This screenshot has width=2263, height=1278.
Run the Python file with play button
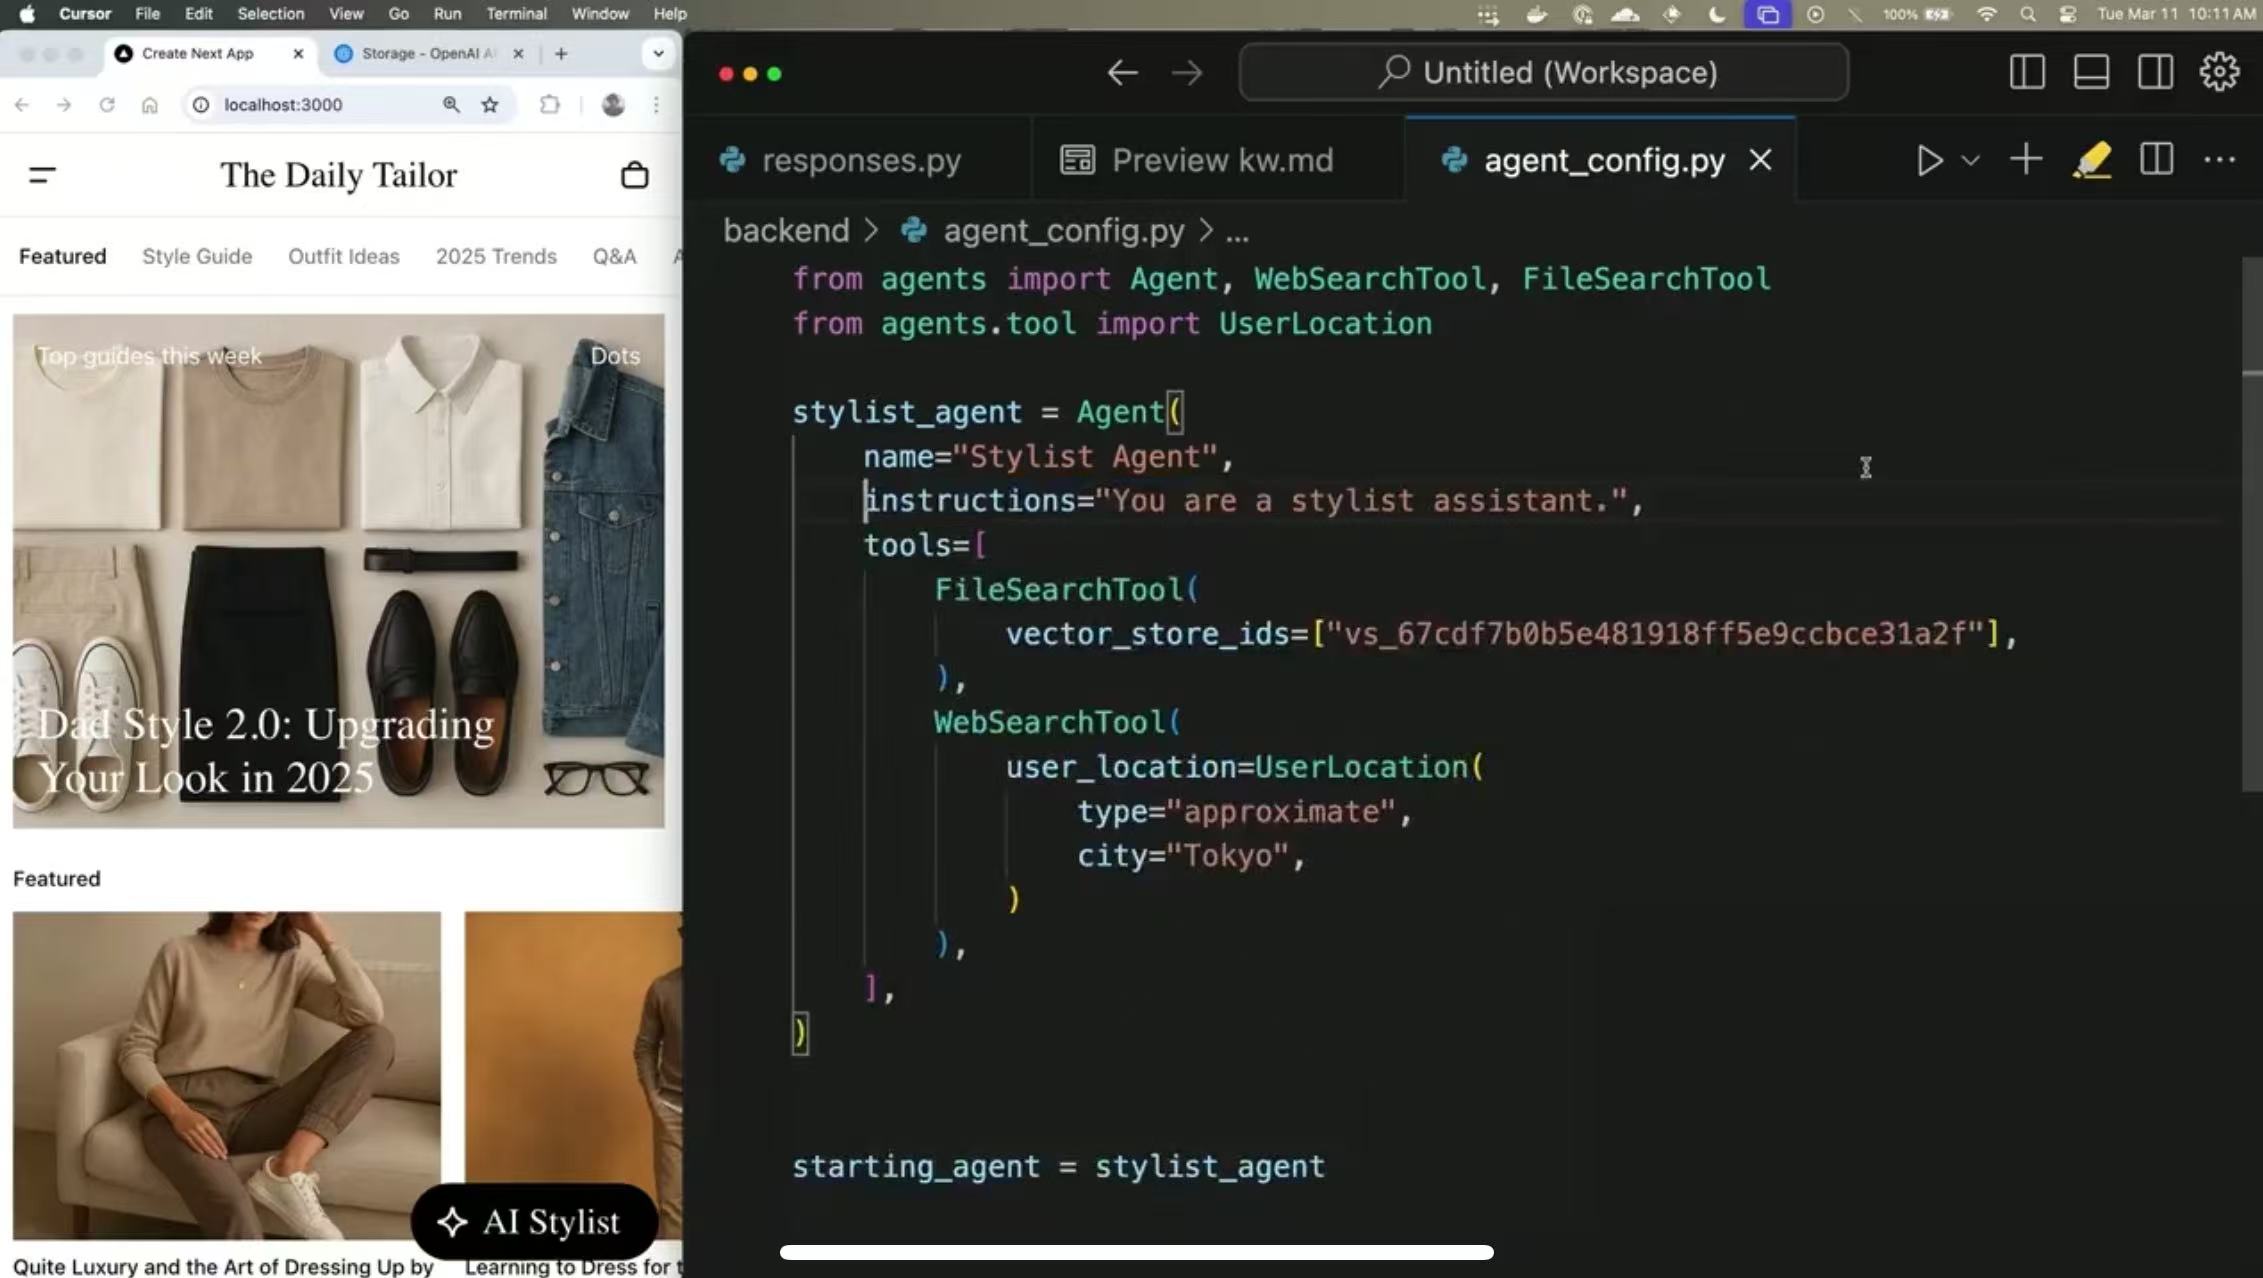(1929, 160)
